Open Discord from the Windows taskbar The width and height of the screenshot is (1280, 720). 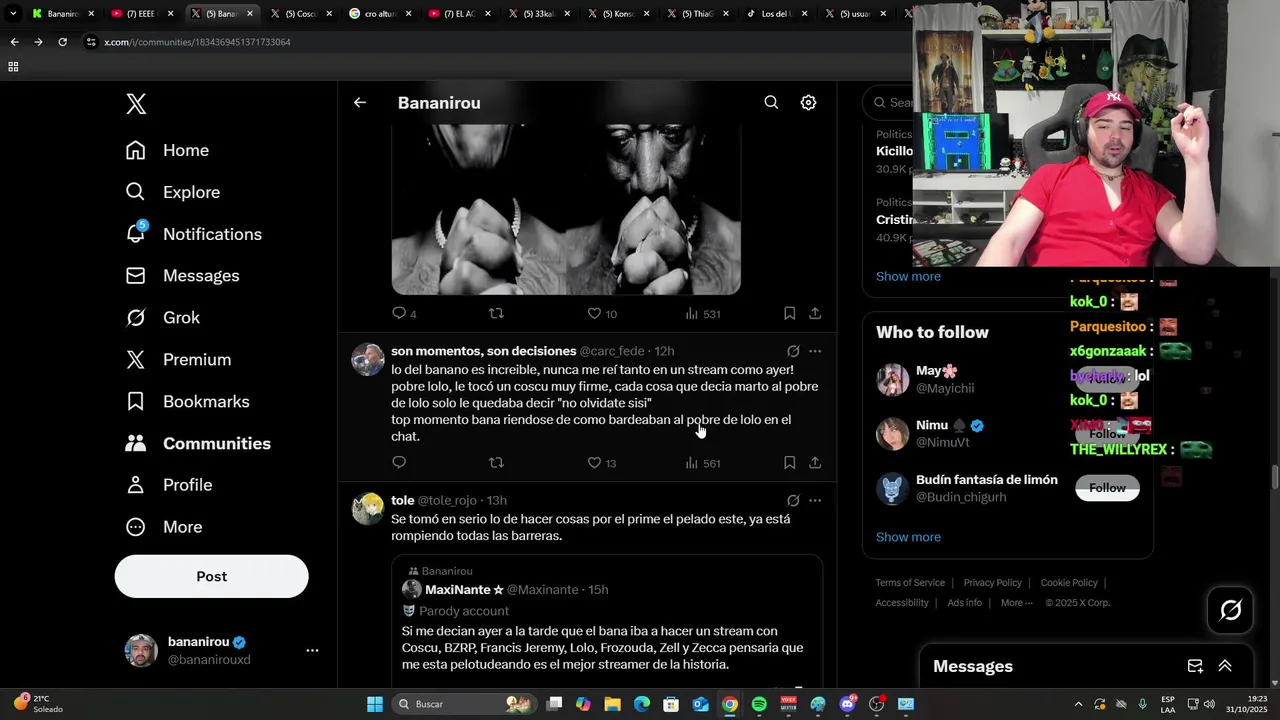click(x=848, y=704)
